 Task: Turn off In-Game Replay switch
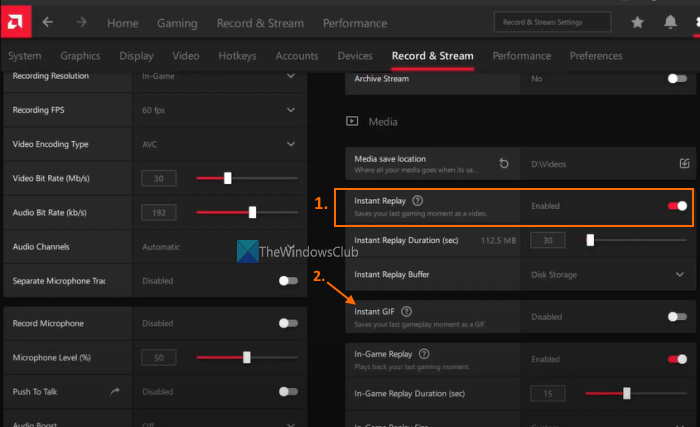pyautogui.click(x=677, y=359)
